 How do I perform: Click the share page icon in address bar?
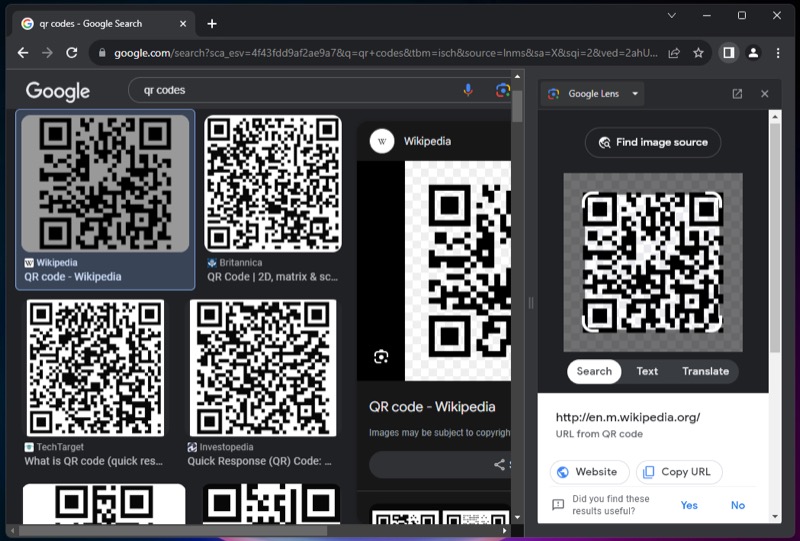click(674, 53)
